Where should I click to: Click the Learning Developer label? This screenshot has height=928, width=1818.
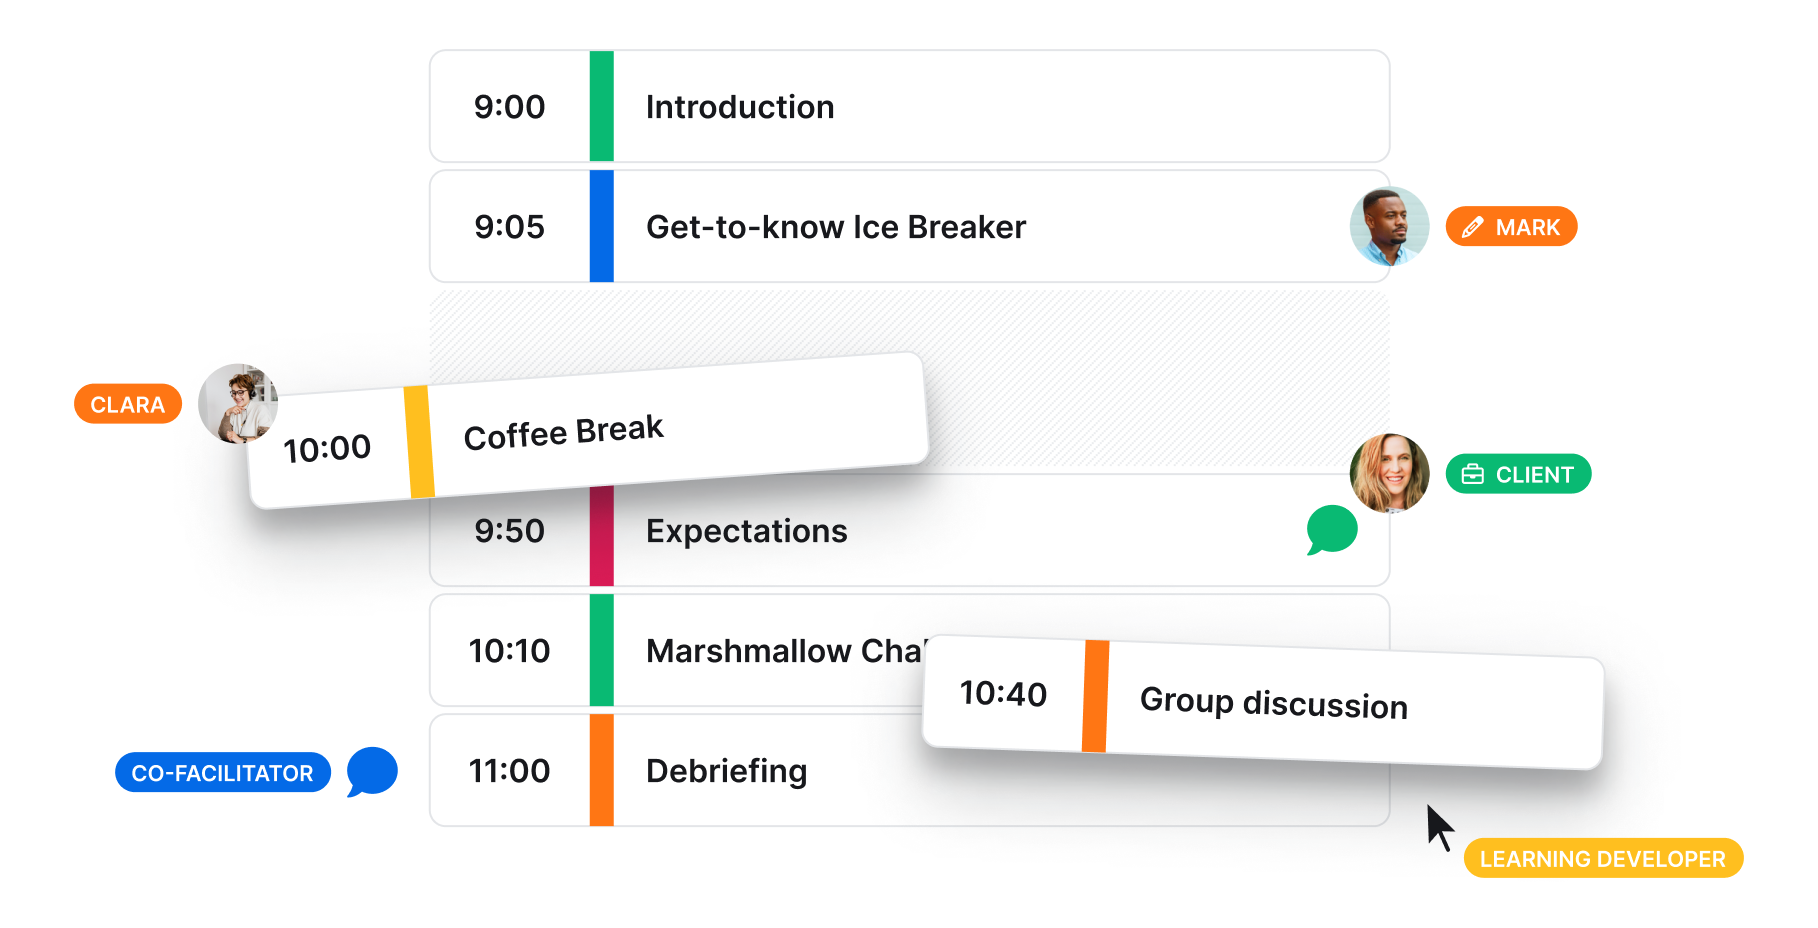tap(1603, 858)
